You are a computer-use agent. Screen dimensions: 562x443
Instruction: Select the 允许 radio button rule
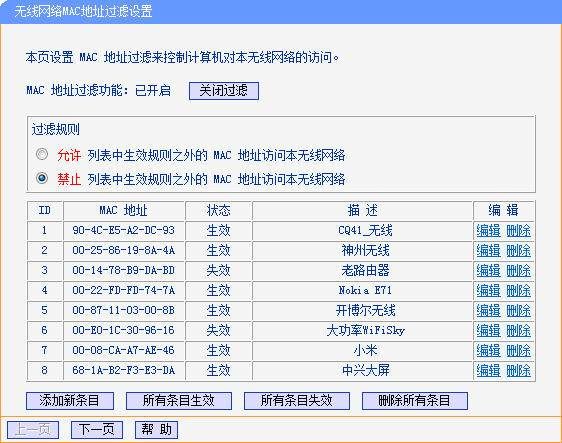tap(42, 154)
